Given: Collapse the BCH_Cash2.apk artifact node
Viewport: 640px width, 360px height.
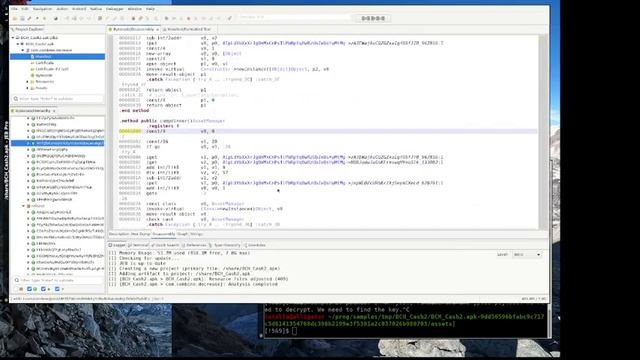Looking at the screenshot, I should coord(18,44).
